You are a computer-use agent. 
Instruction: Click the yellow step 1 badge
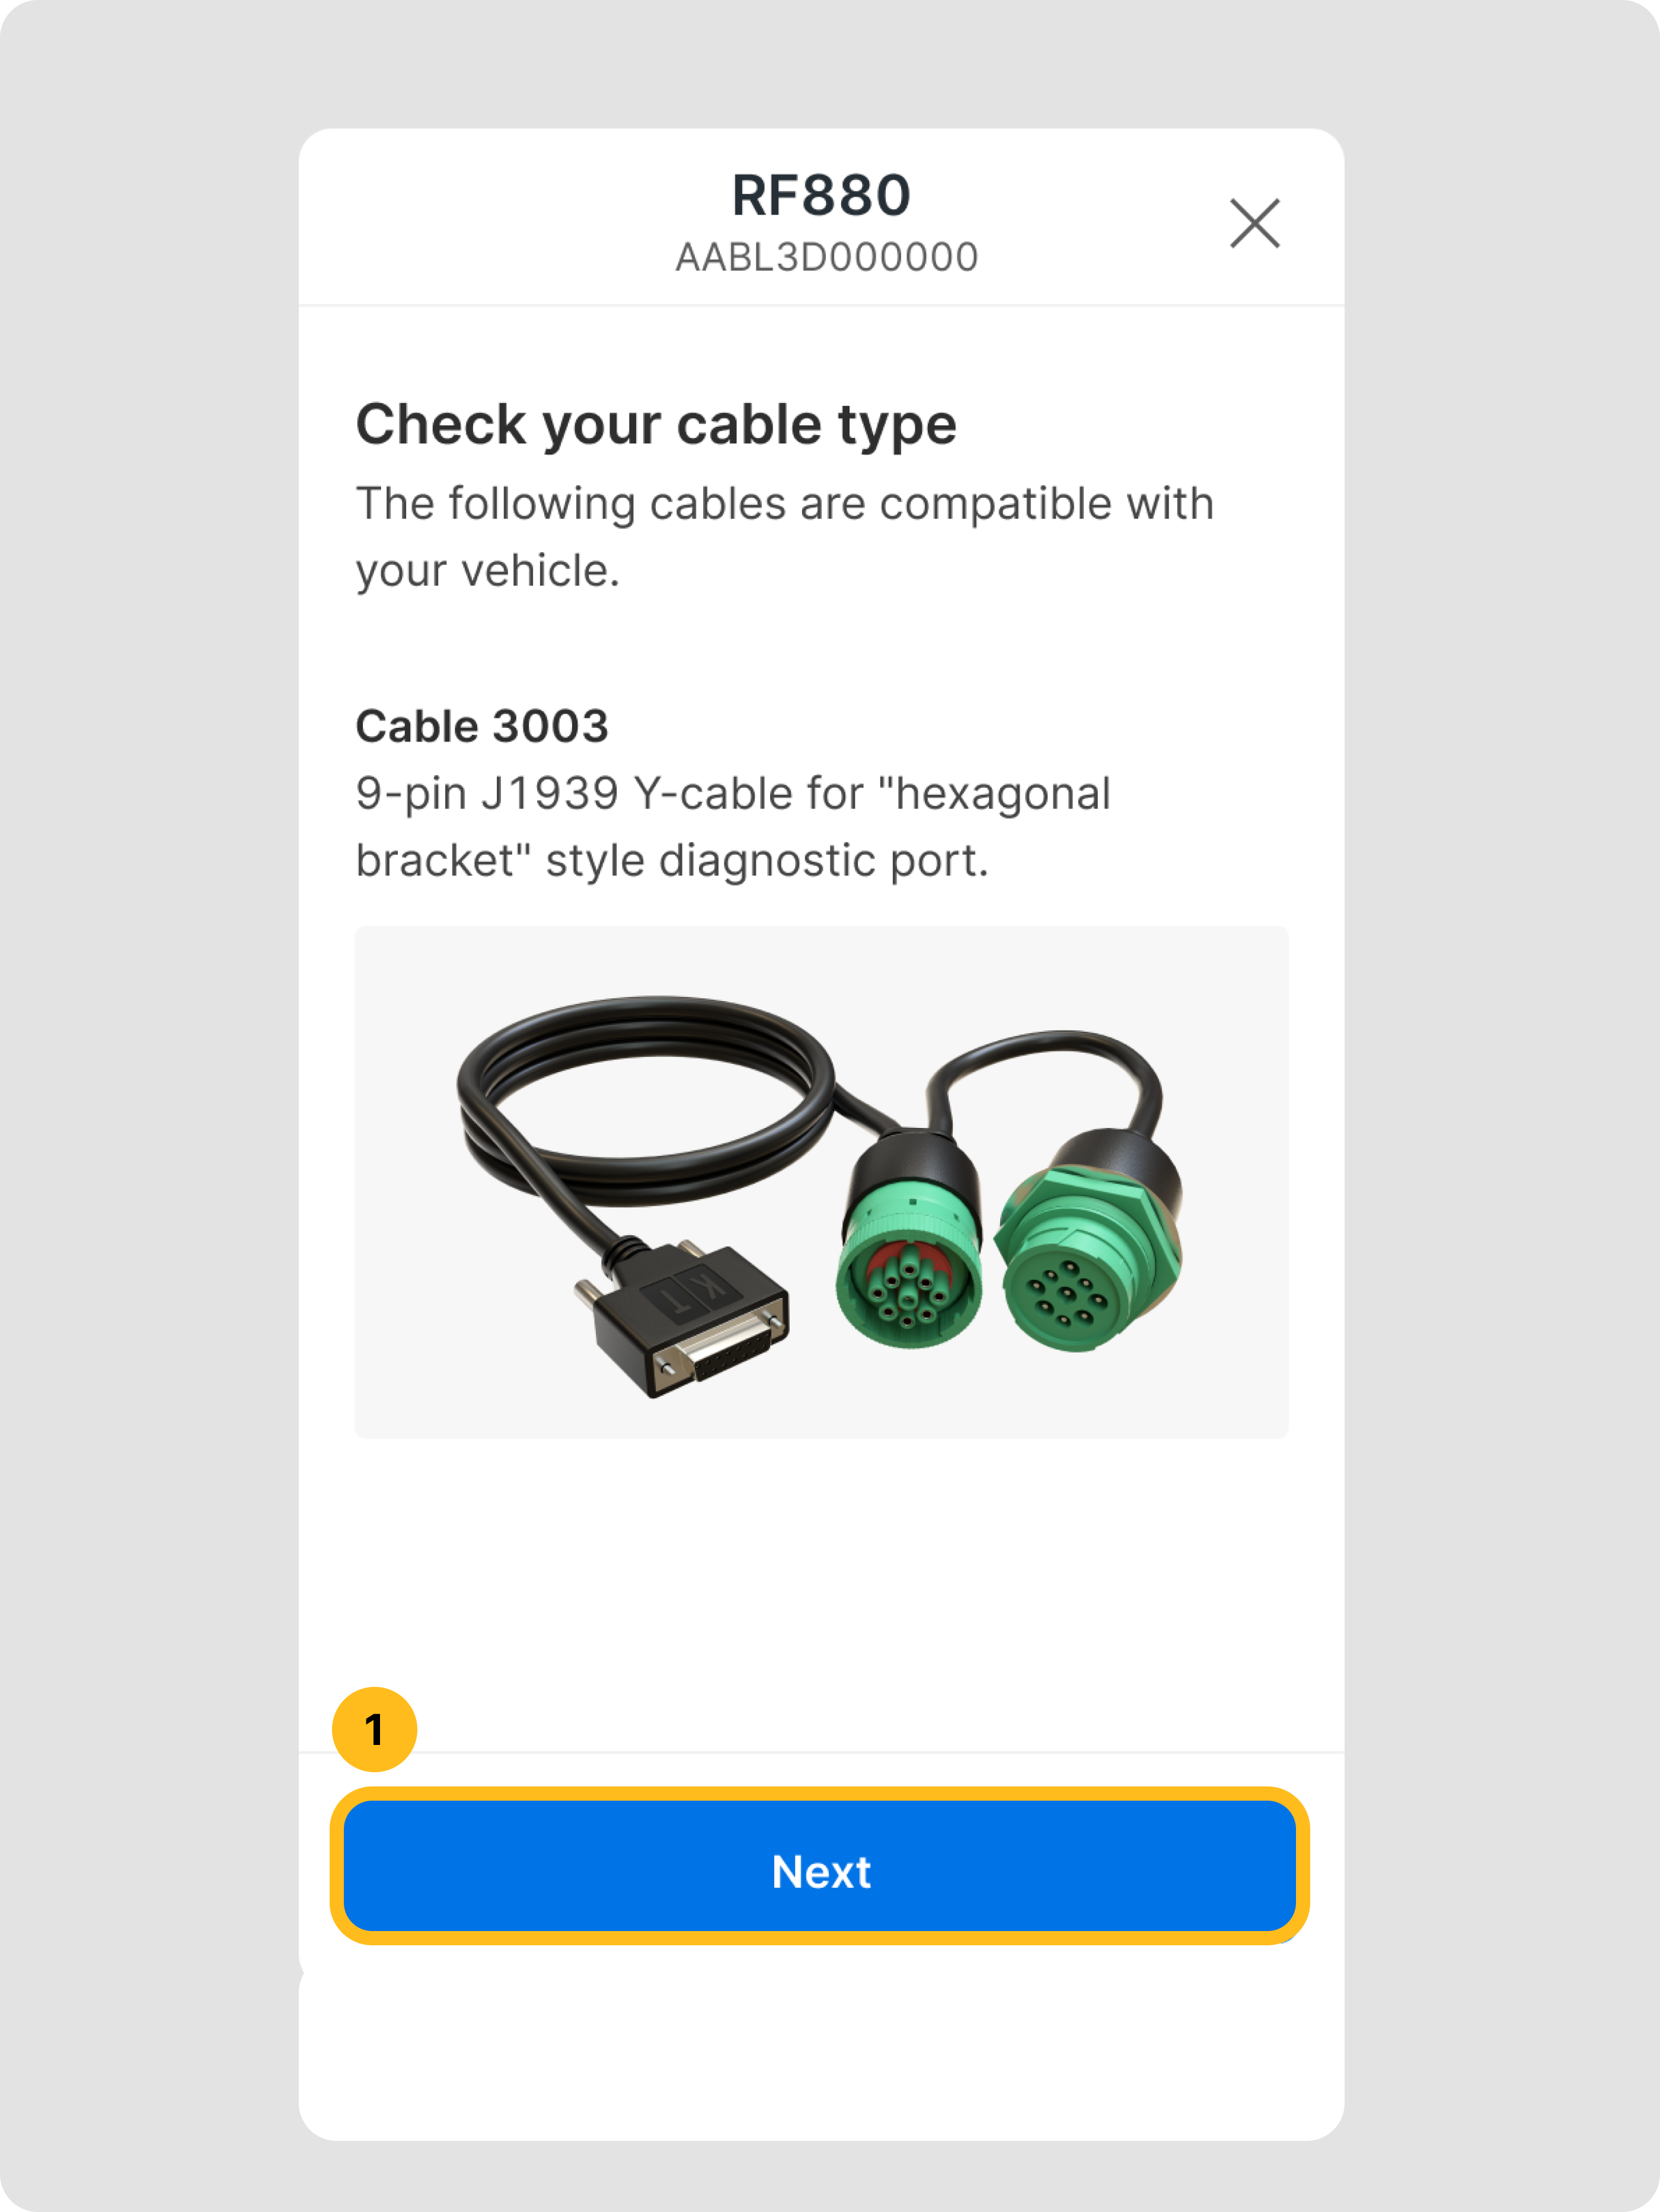374,1730
